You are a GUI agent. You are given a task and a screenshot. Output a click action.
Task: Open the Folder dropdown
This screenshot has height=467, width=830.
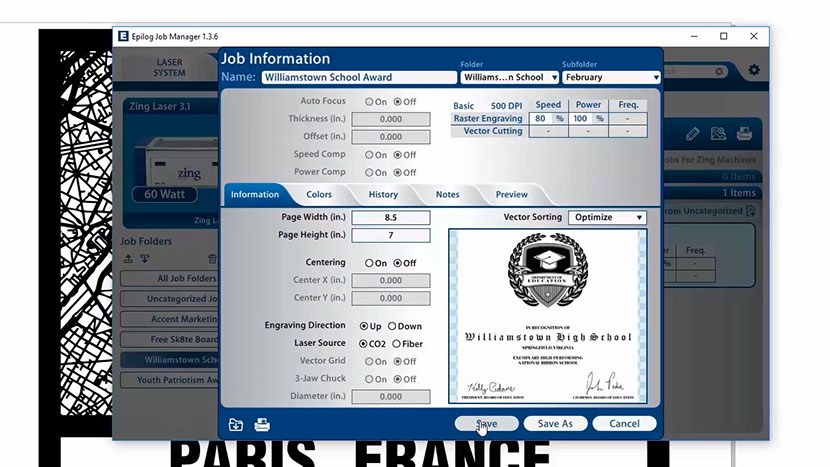pyautogui.click(x=508, y=77)
